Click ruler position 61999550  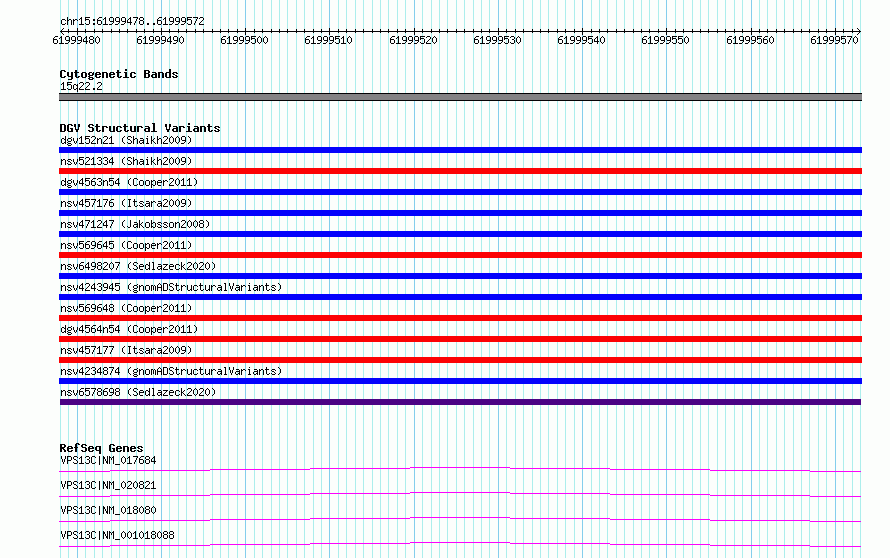(x=665, y=40)
